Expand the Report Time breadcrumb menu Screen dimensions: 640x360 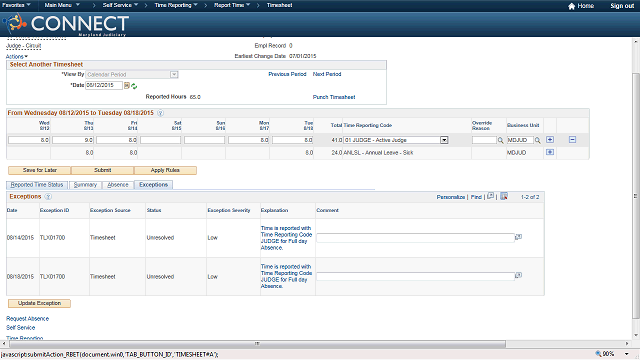click(x=232, y=5)
